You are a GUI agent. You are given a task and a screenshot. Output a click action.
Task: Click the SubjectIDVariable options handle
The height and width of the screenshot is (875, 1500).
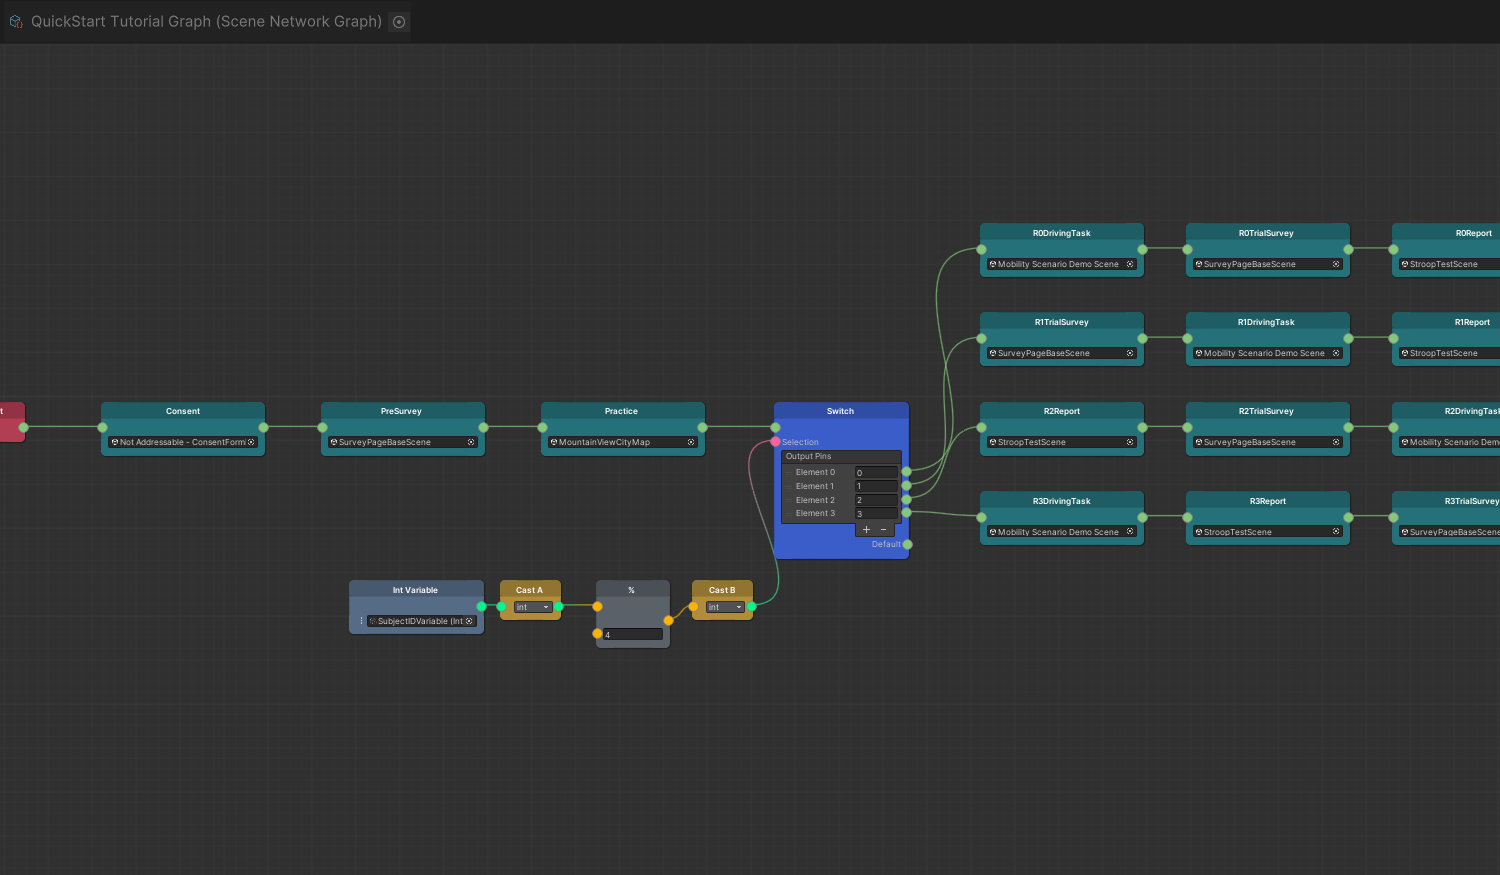pyautogui.click(x=362, y=621)
